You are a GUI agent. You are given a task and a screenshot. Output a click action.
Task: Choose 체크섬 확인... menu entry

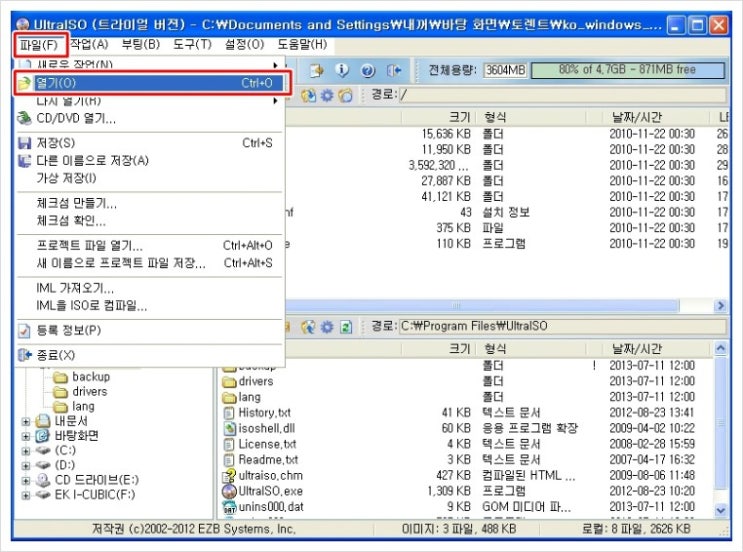click(151, 220)
